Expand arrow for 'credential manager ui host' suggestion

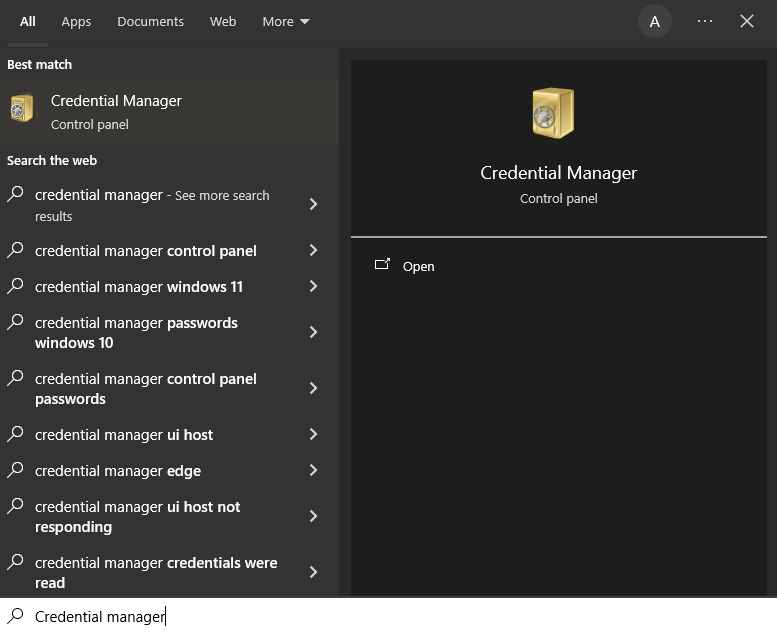click(313, 435)
